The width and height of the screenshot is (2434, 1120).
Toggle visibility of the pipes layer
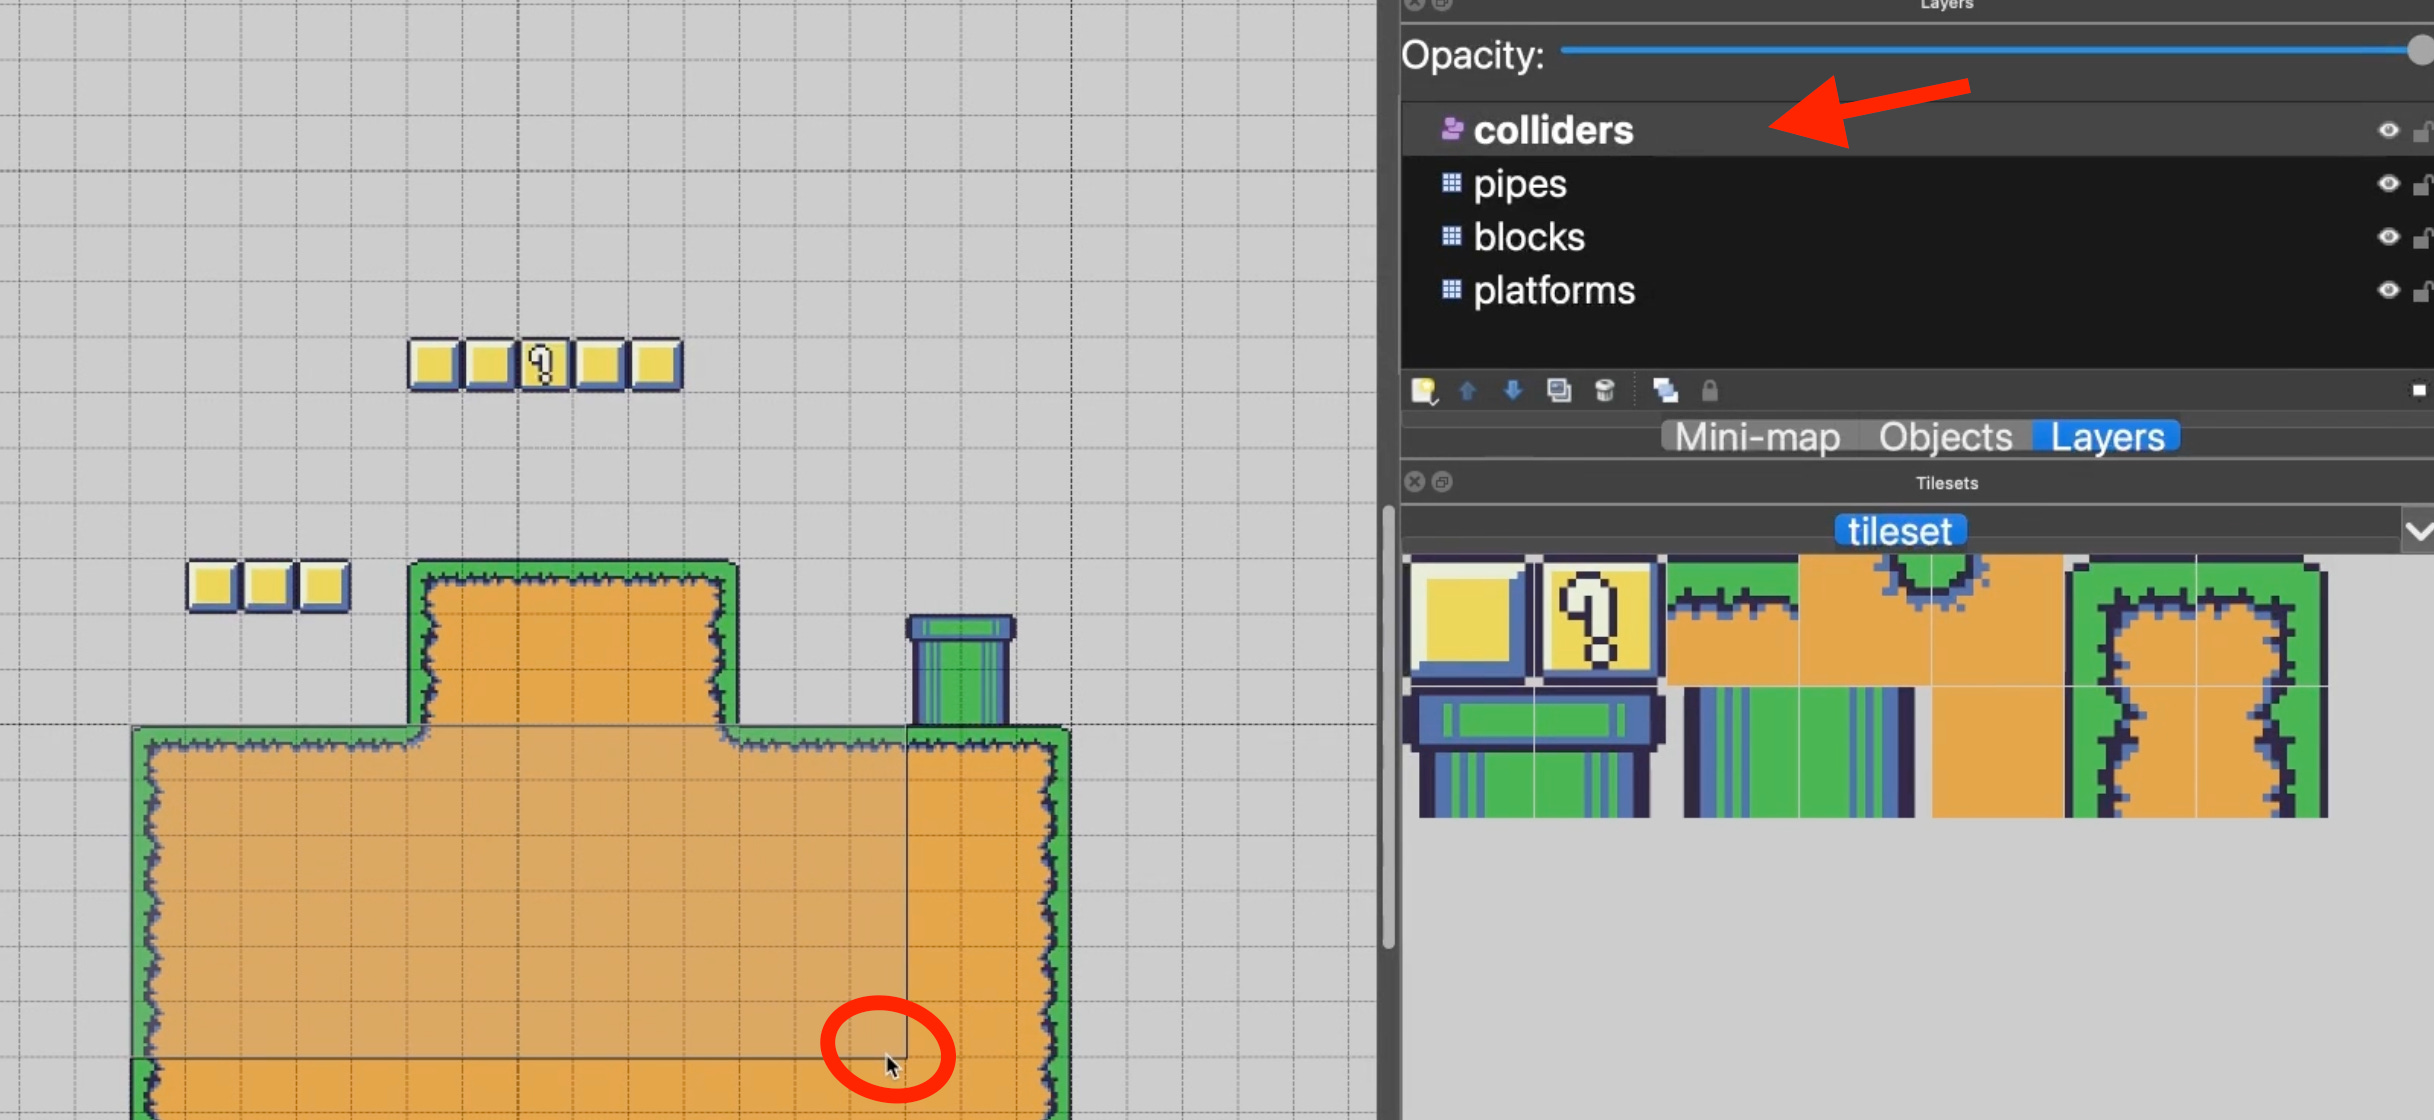(x=2388, y=184)
